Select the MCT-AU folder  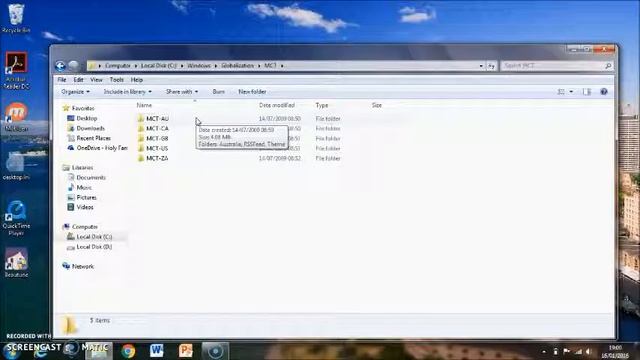pyautogui.click(x=157, y=119)
